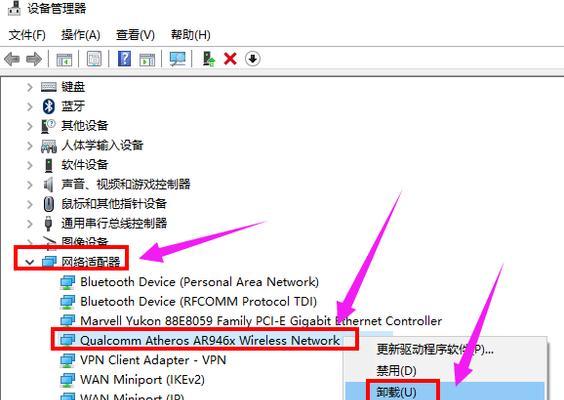Open the 操作(A) menu
The image size is (564, 400).
pyautogui.click(x=81, y=35)
